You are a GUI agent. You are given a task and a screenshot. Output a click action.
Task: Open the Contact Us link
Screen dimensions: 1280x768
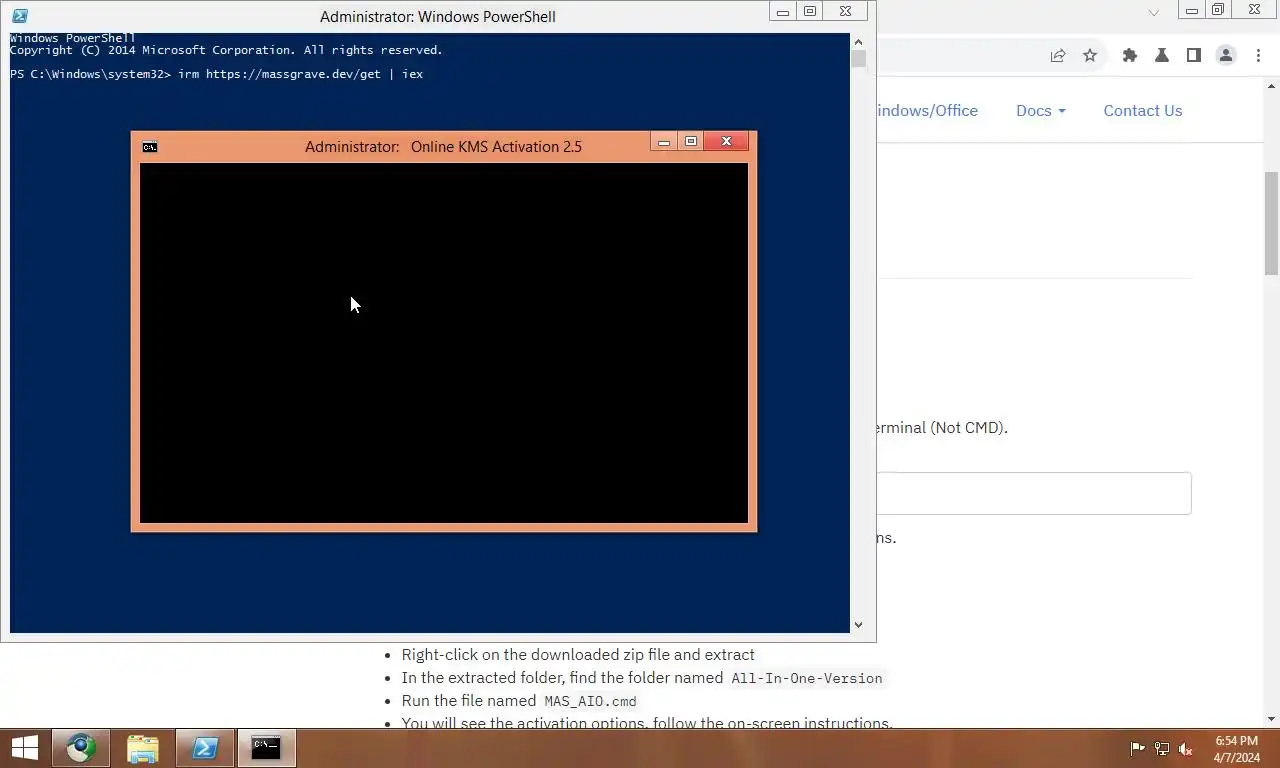tap(1143, 111)
